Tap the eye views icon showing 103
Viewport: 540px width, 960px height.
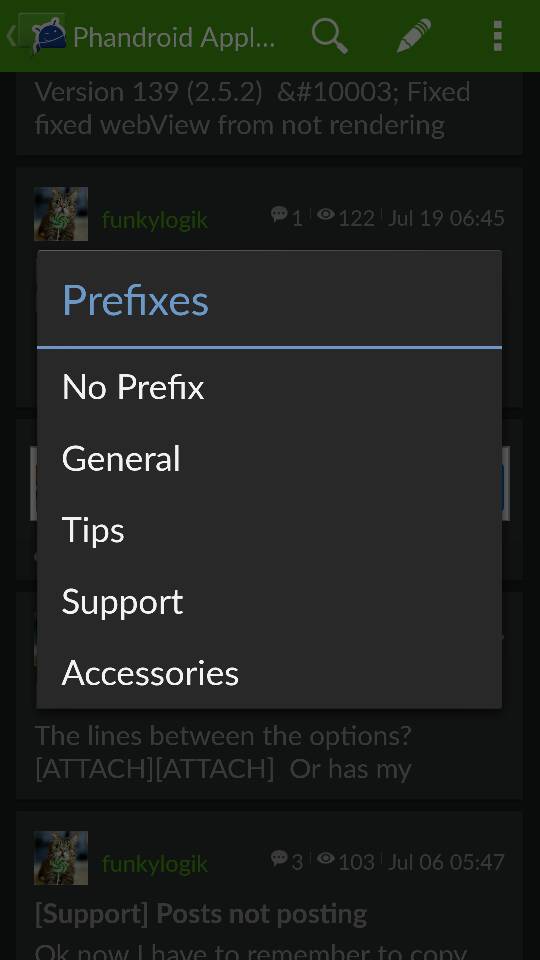[326, 858]
